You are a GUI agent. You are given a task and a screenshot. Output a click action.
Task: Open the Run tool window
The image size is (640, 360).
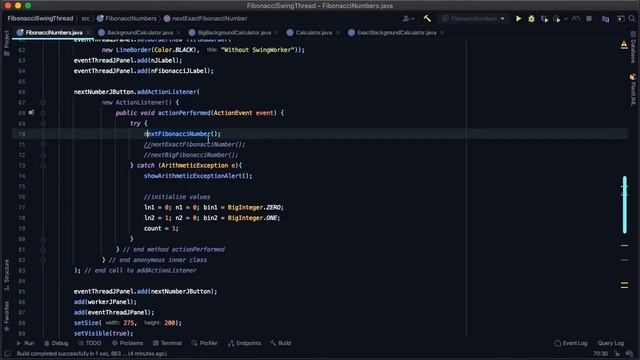[x=25, y=343]
